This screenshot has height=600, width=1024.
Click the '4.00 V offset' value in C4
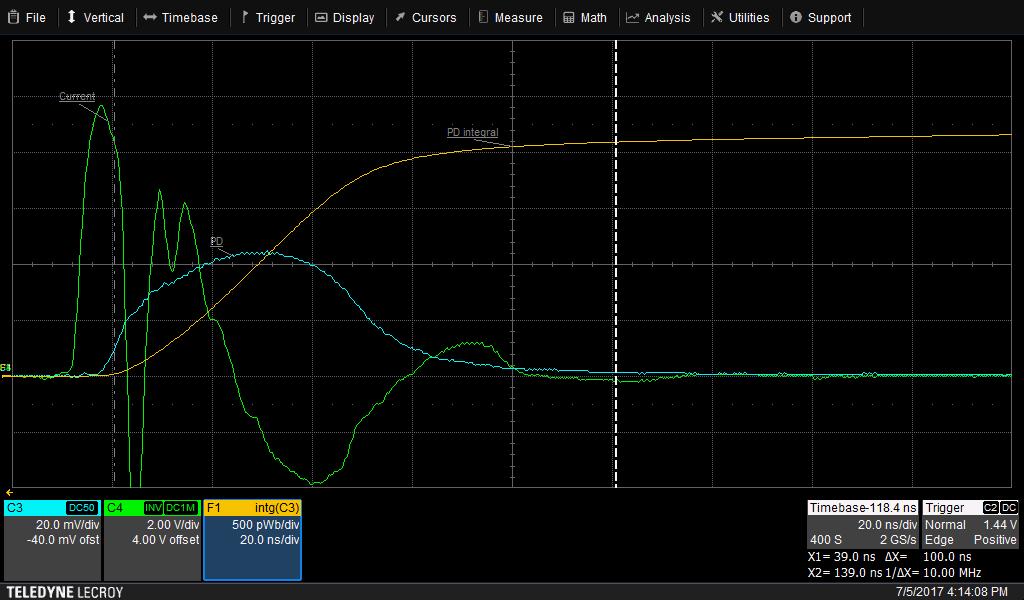[x=165, y=540]
